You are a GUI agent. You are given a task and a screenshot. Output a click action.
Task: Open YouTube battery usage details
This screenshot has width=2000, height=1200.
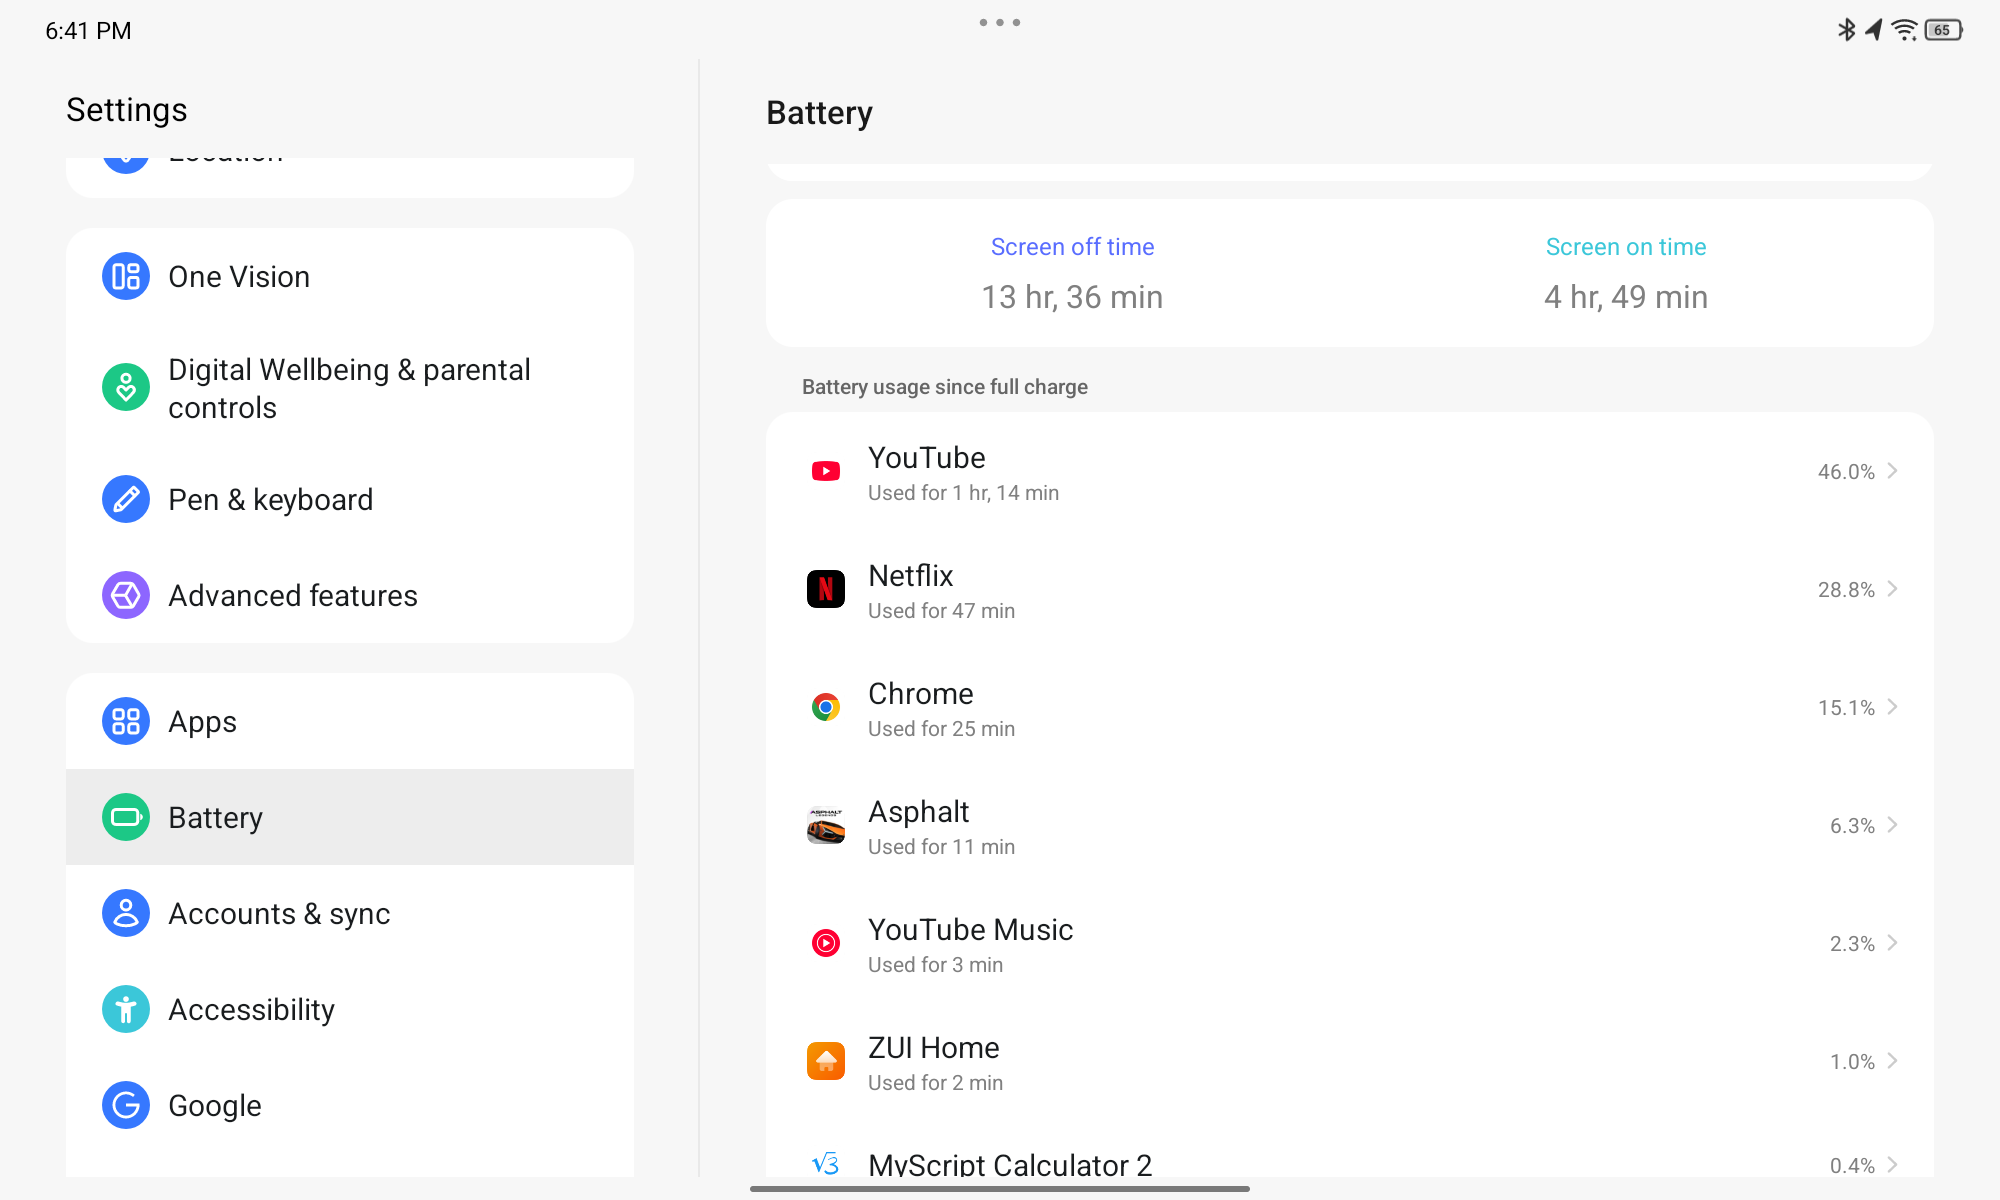pyautogui.click(x=1350, y=471)
